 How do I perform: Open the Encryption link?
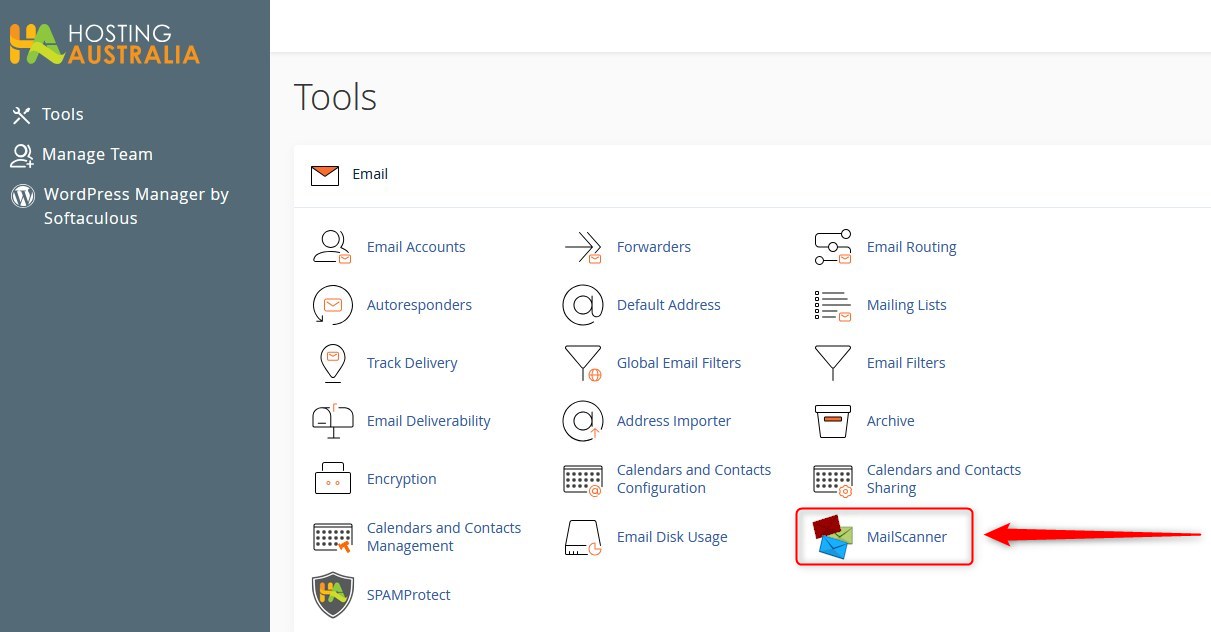[401, 479]
